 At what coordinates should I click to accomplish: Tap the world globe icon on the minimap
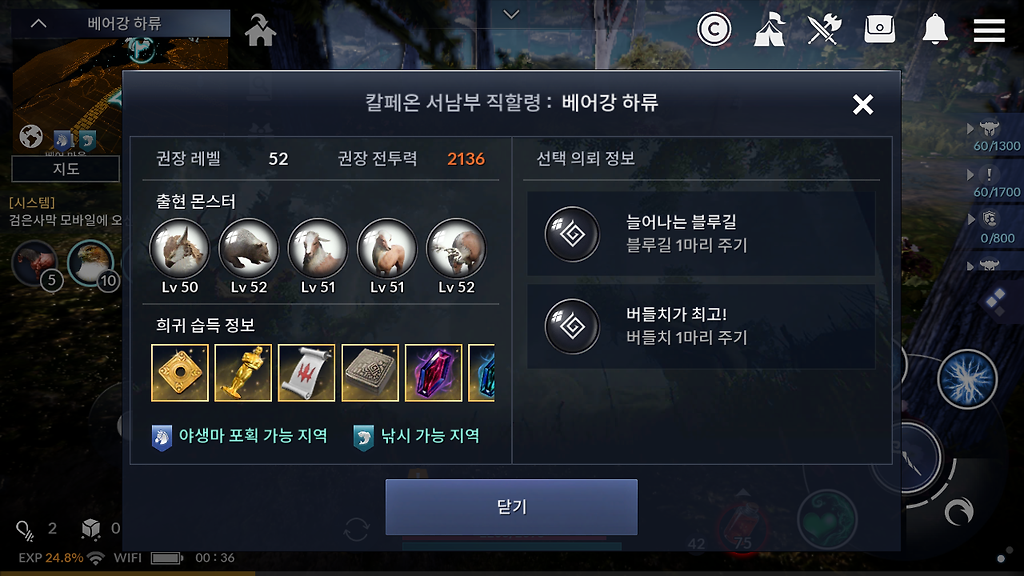[x=31, y=136]
